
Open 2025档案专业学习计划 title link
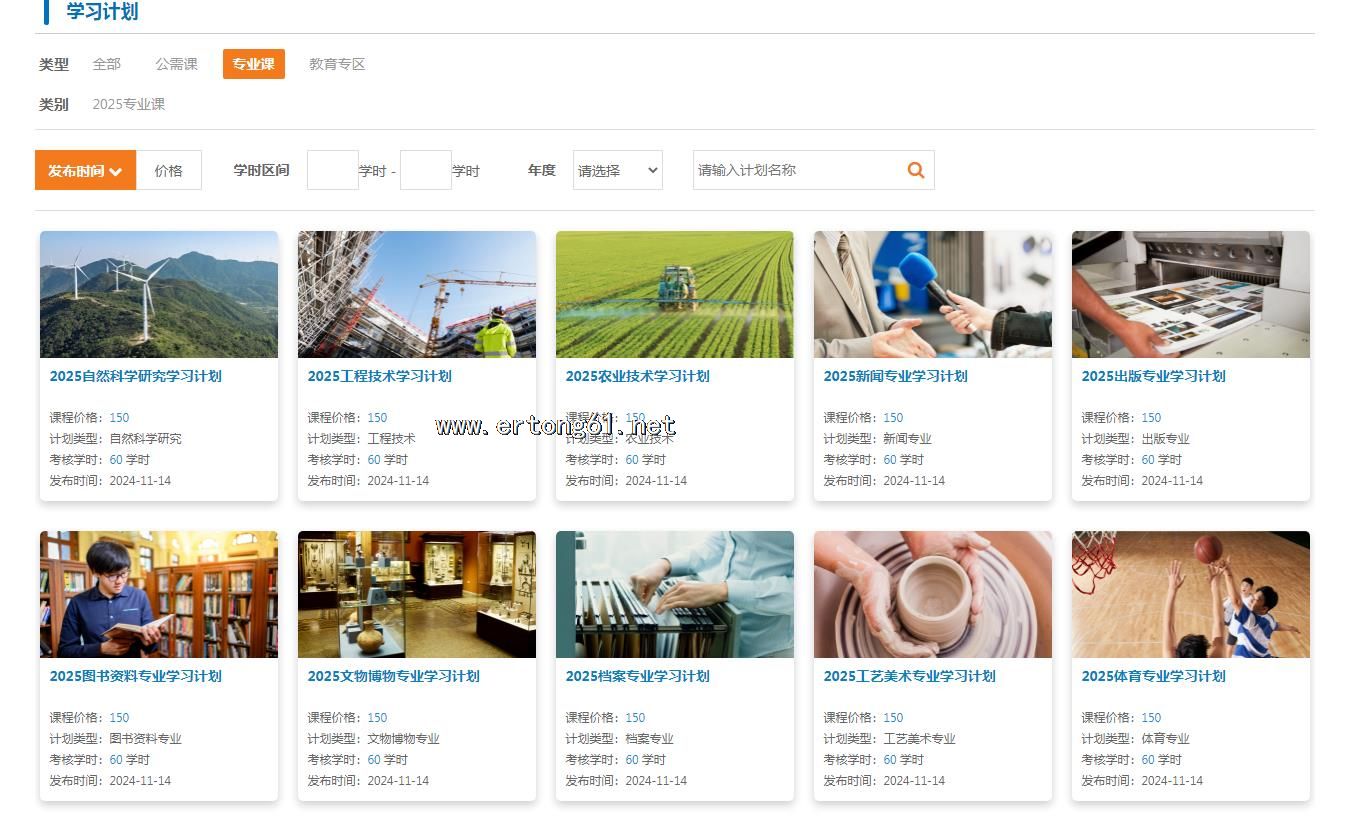tap(637, 676)
